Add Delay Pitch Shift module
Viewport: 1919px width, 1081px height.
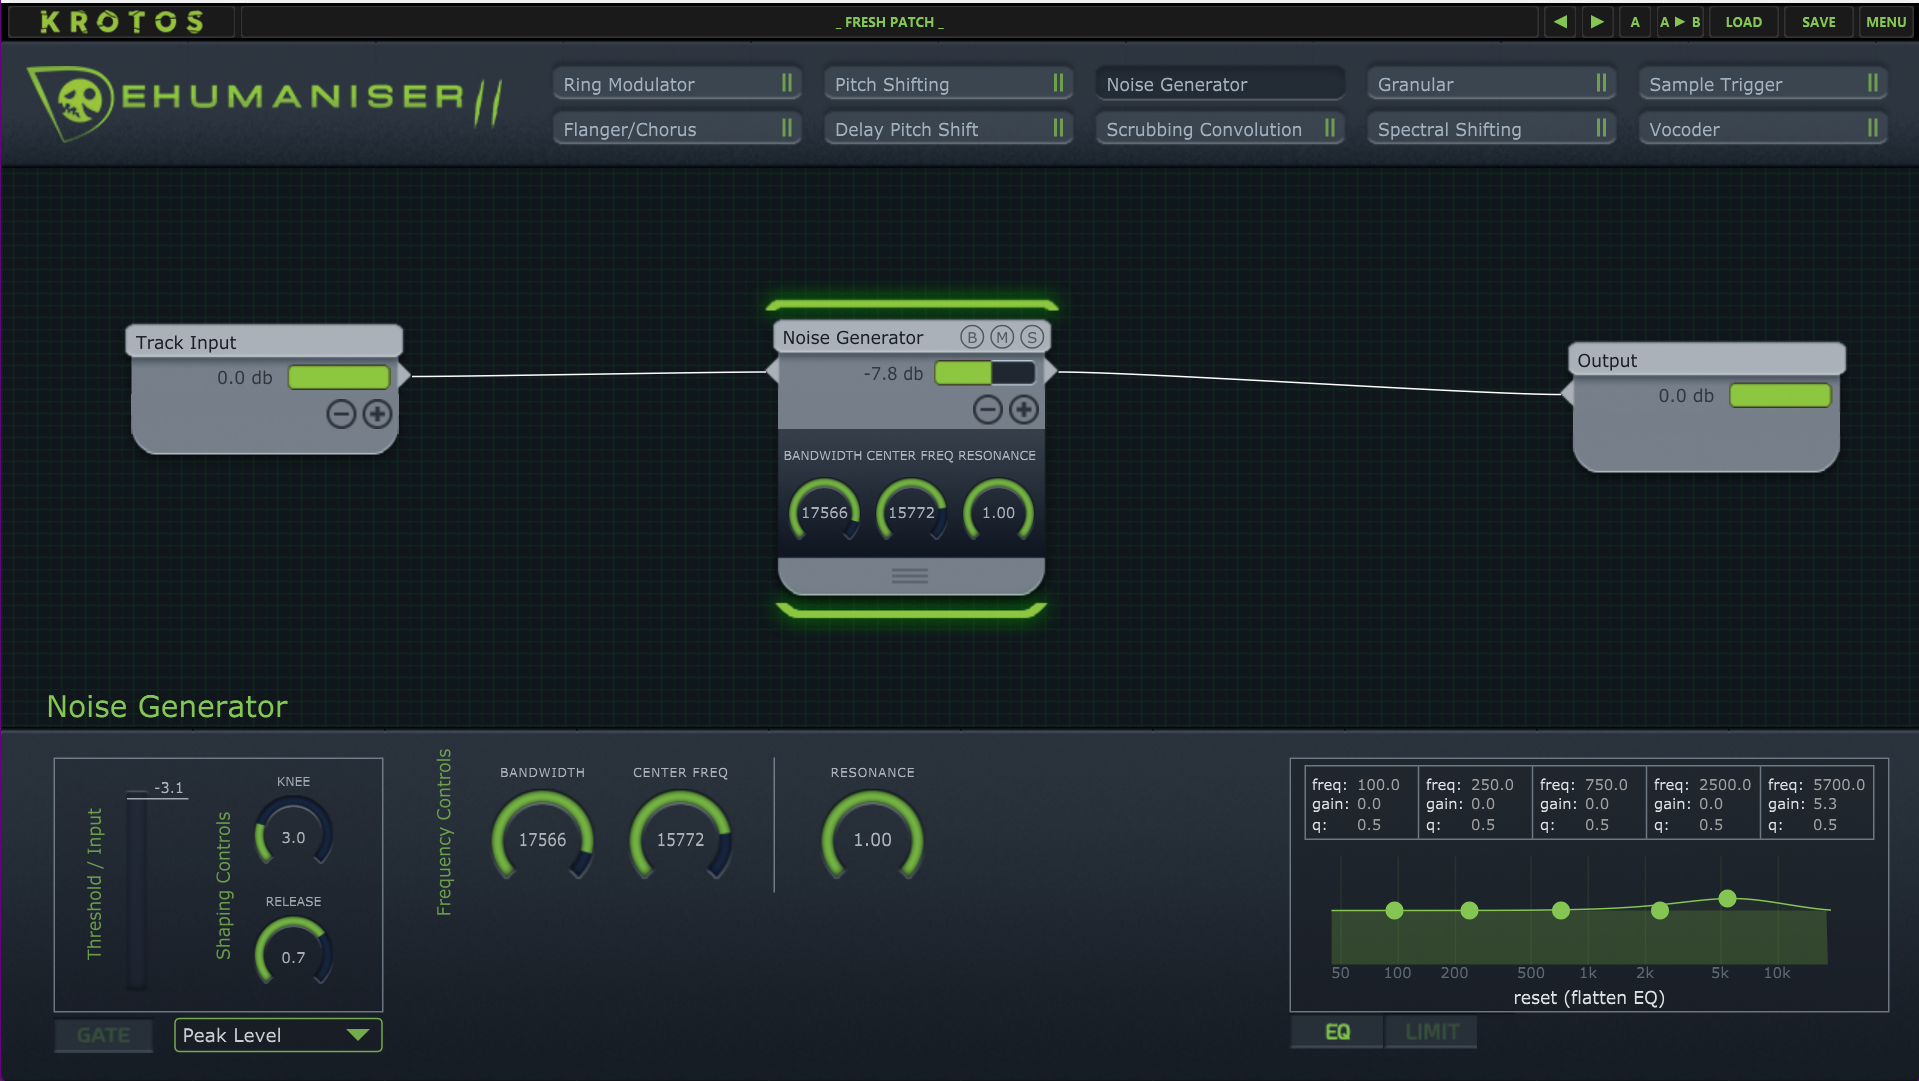[948, 129]
